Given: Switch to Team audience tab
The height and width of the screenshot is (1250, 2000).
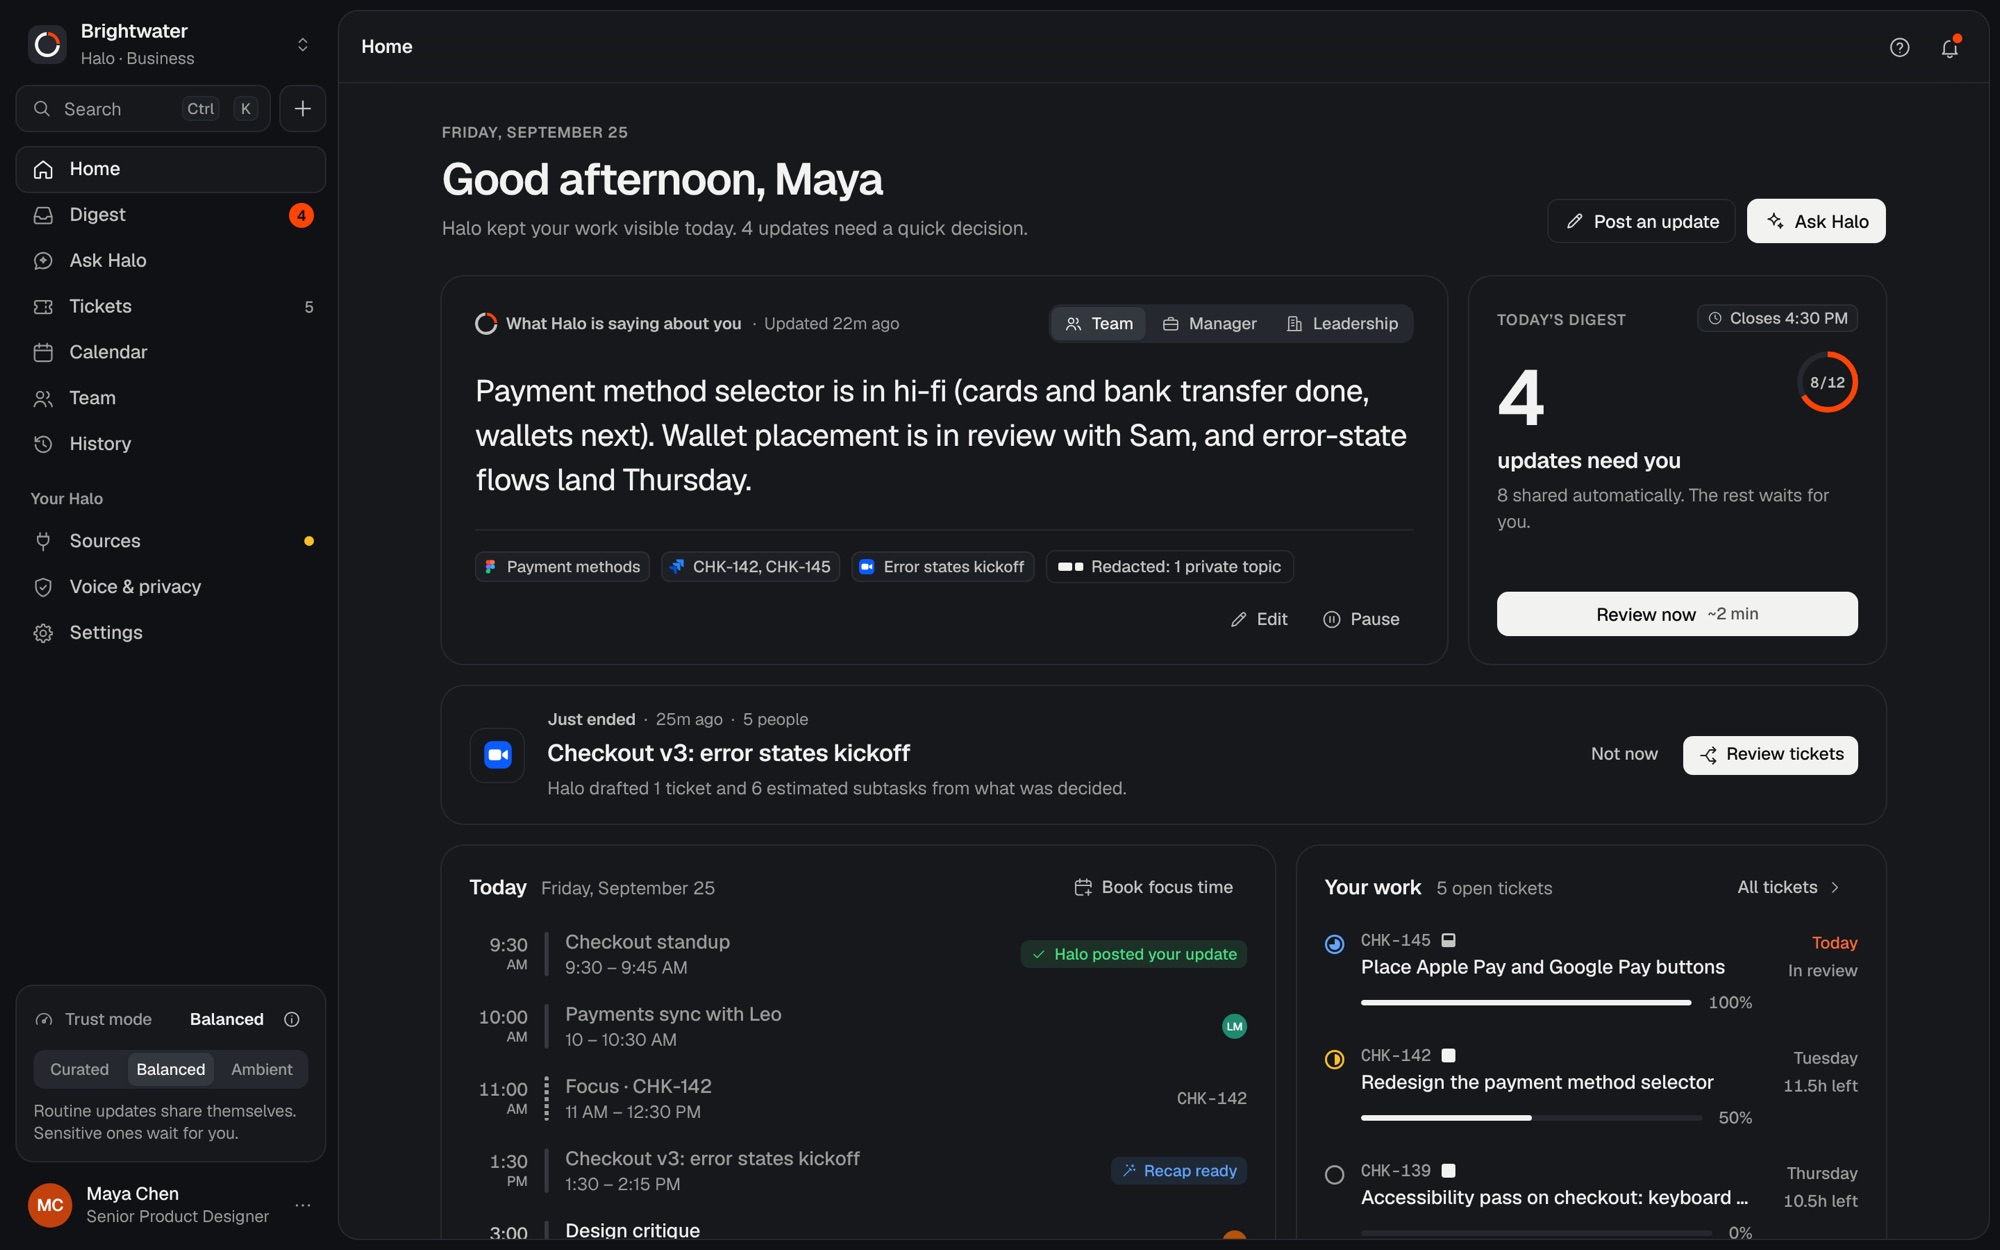Looking at the screenshot, I should coord(1099,324).
